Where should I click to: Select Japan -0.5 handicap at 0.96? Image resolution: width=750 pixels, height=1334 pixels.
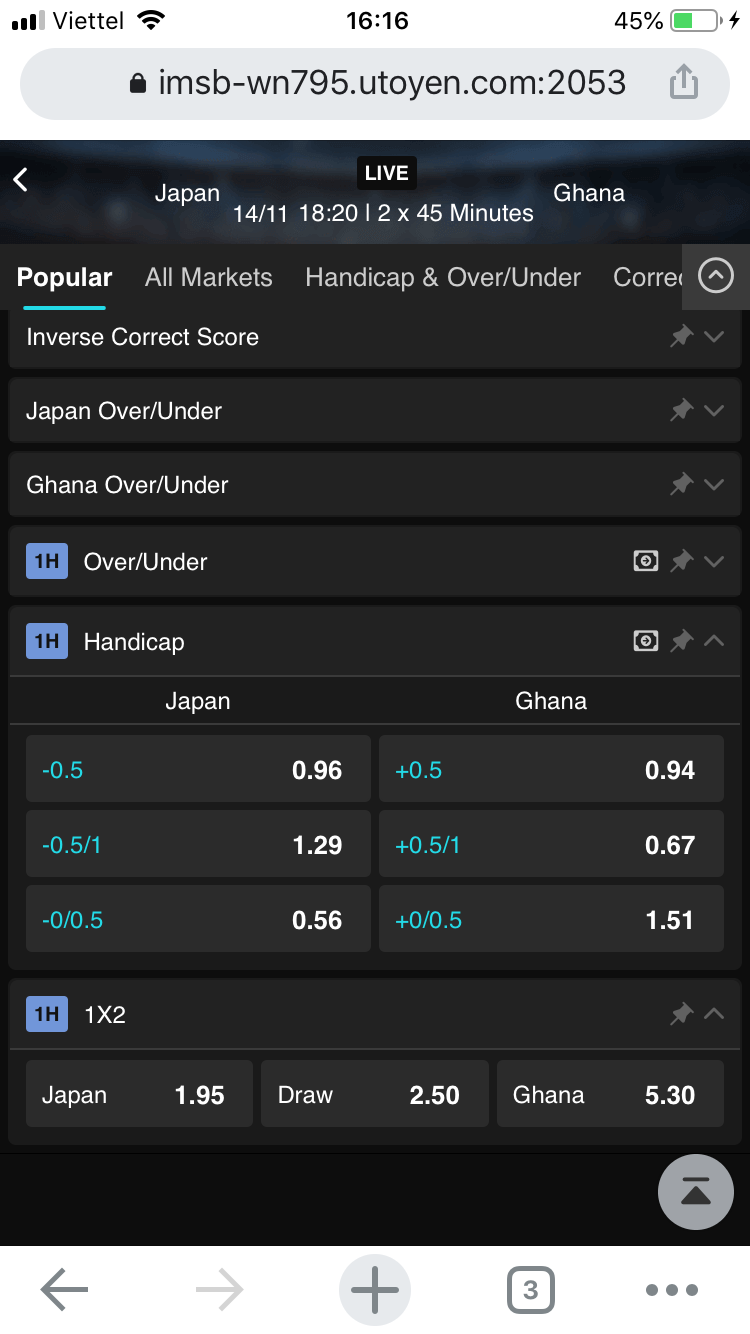click(198, 770)
